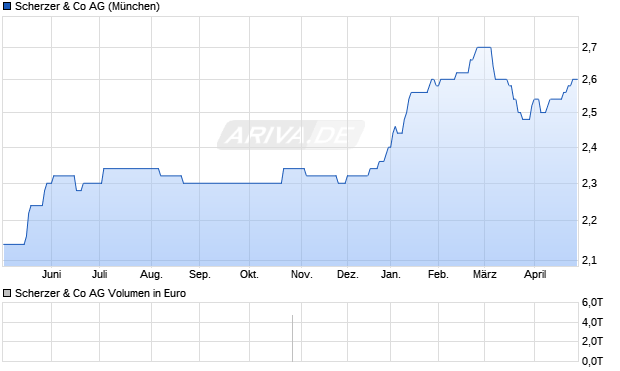620x371 pixels.
Task: Click the 'Aug.' month label
Action: (x=151, y=274)
